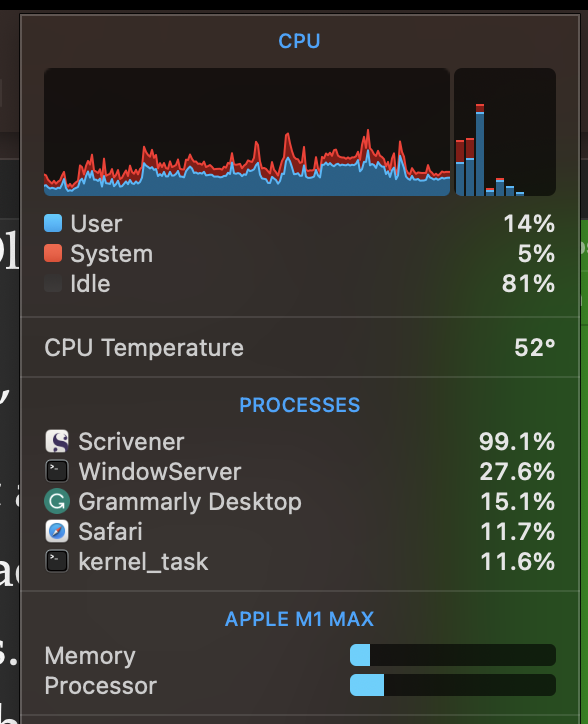
Task: Click the blue User legend square
Action: 53,223
